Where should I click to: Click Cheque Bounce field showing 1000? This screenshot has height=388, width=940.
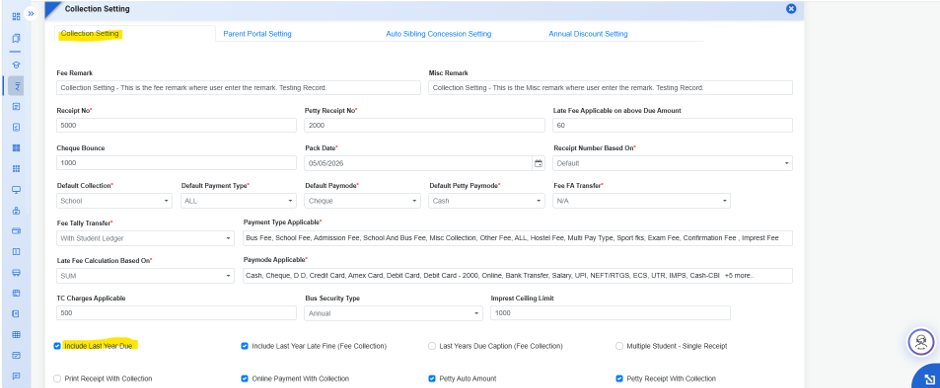coord(177,163)
